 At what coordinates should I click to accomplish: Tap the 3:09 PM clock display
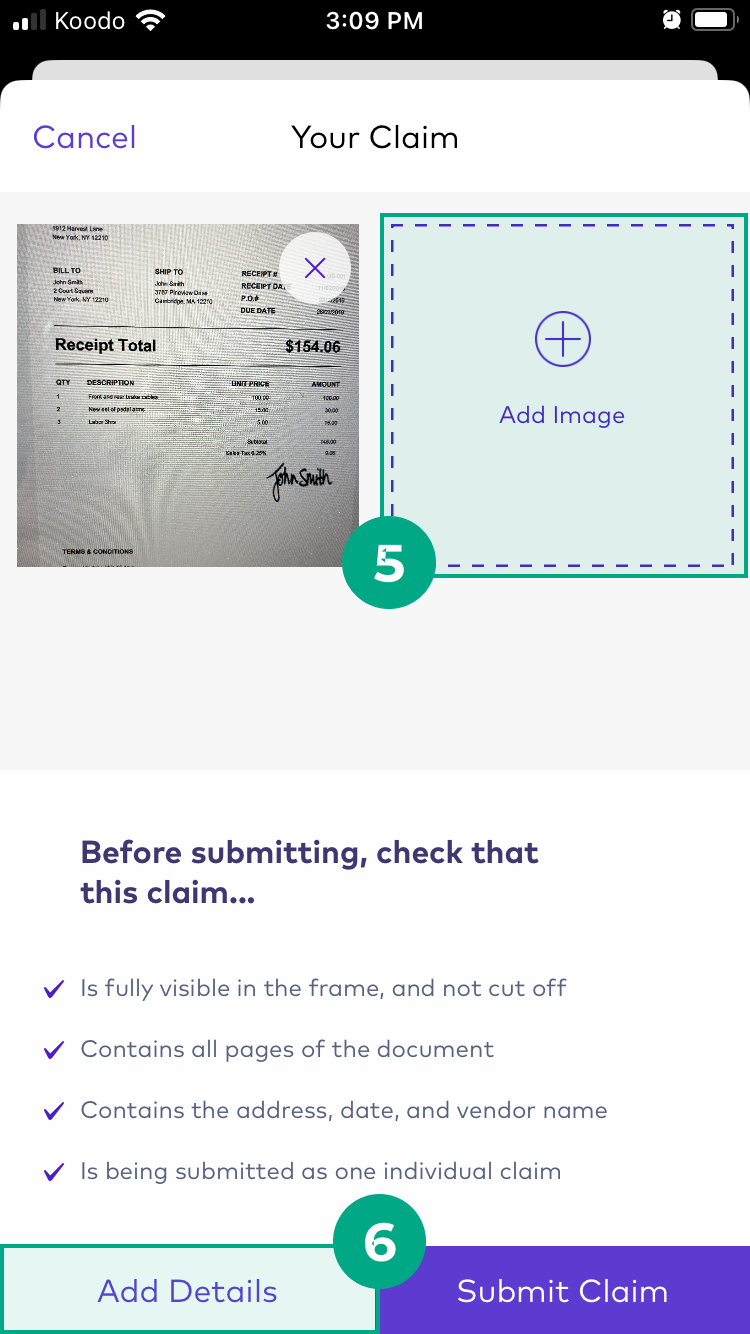tap(374, 19)
